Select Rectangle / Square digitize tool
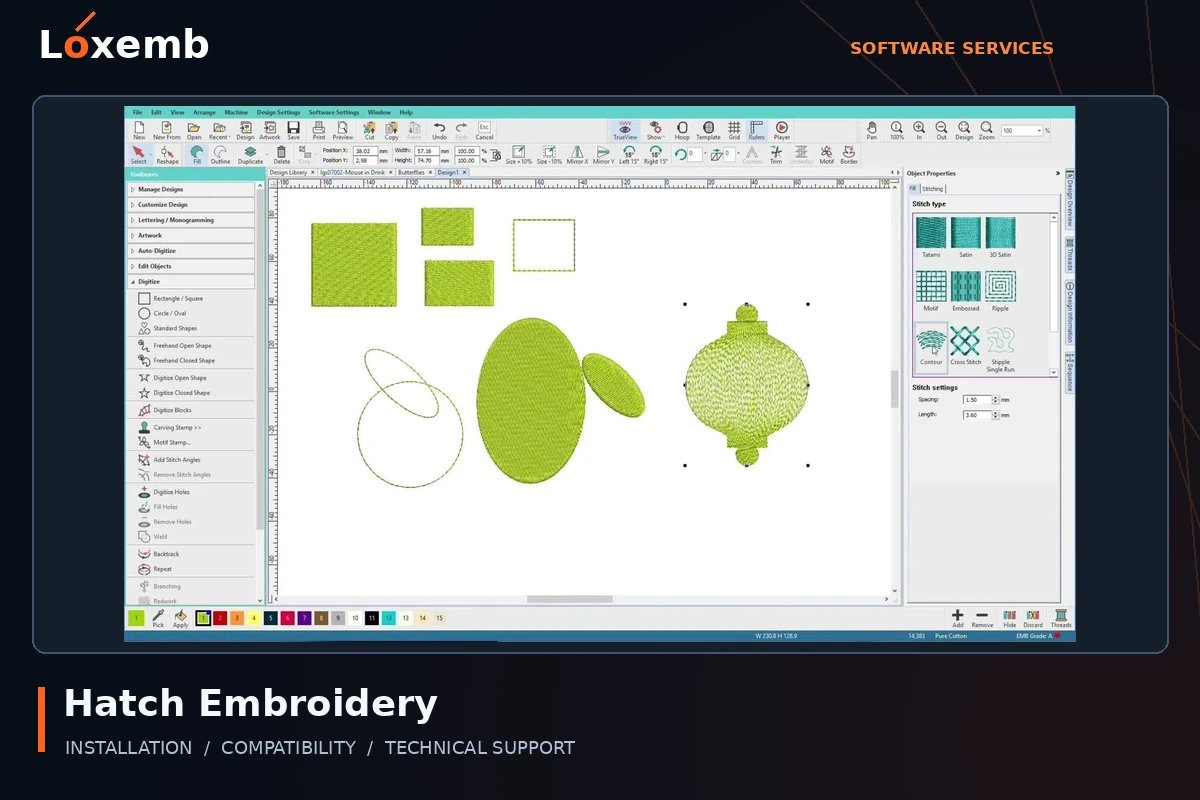The width and height of the screenshot is (1200, 800). [170, 298]
